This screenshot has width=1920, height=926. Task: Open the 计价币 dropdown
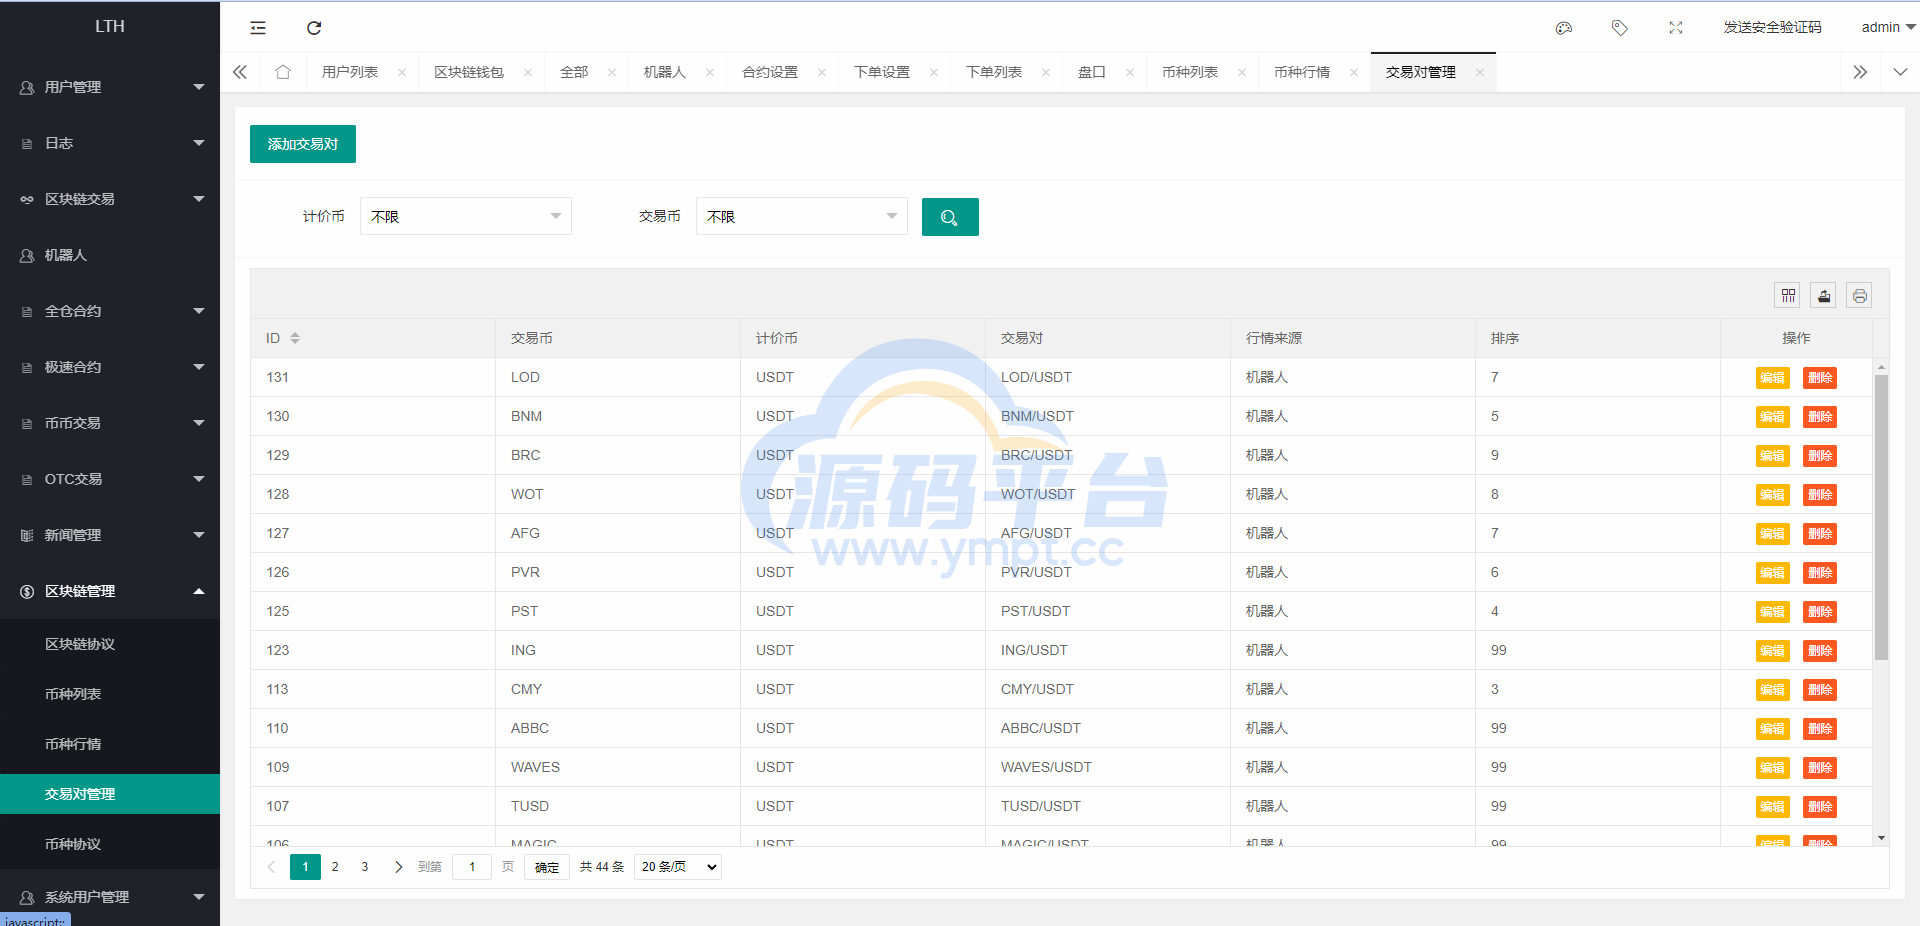coord(466,216)
